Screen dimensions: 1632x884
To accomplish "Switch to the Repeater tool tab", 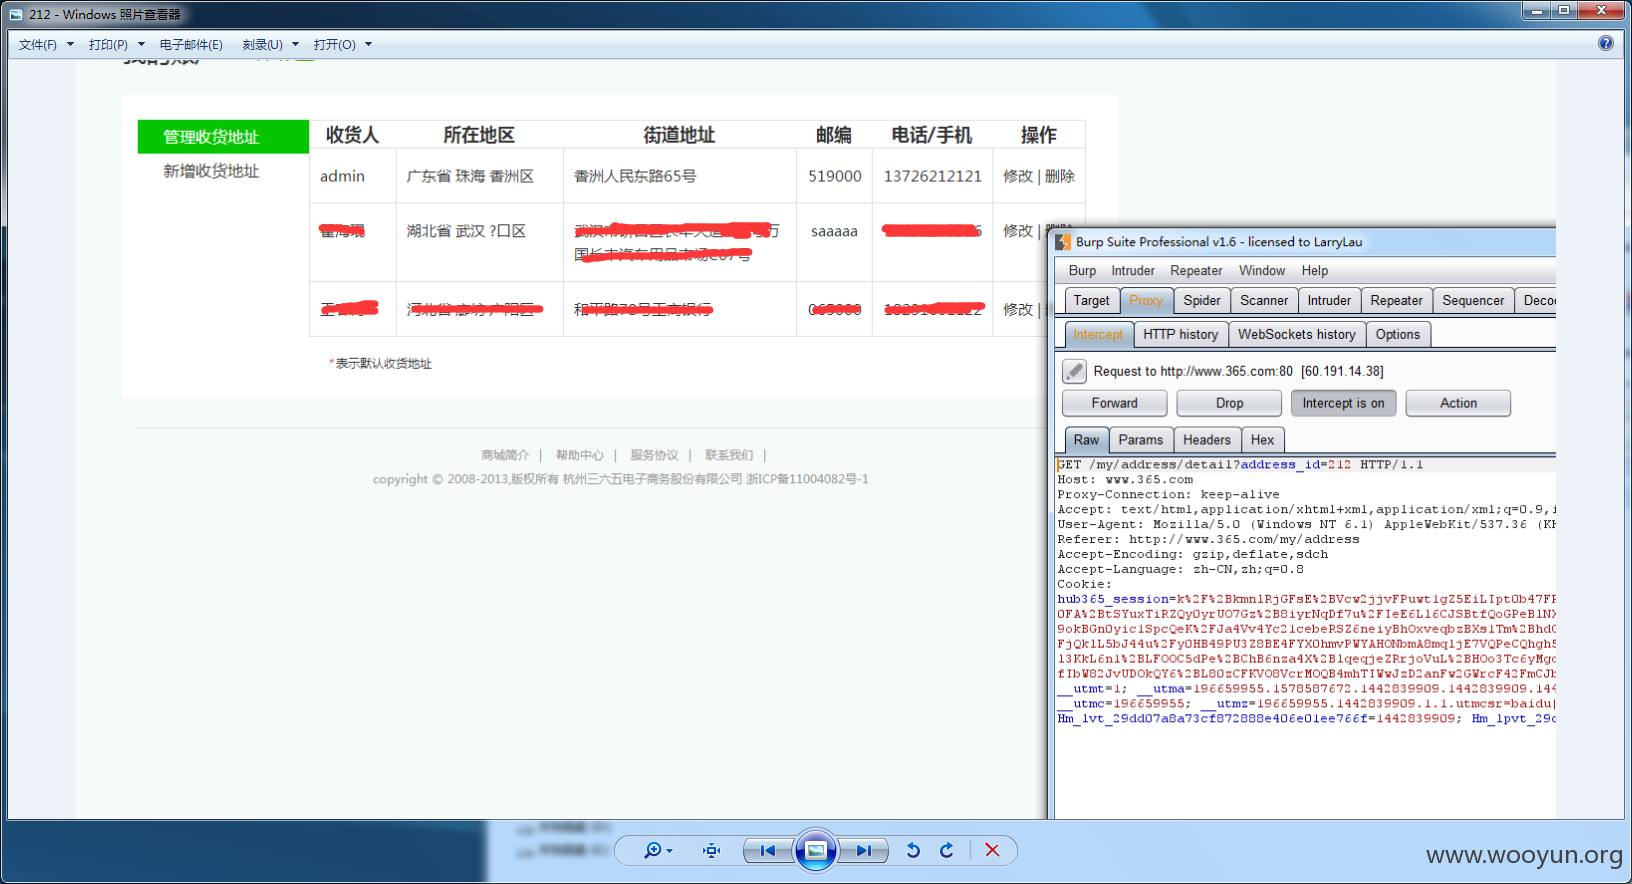I will 1396,301.
